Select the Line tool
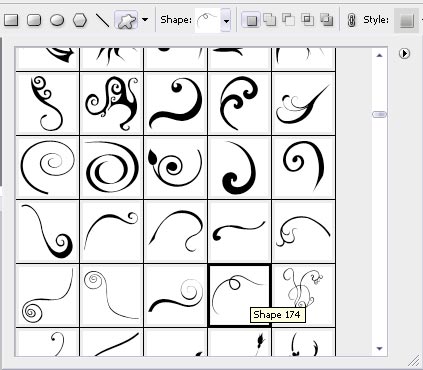This screenshot has width=423, height=370. 103,20
